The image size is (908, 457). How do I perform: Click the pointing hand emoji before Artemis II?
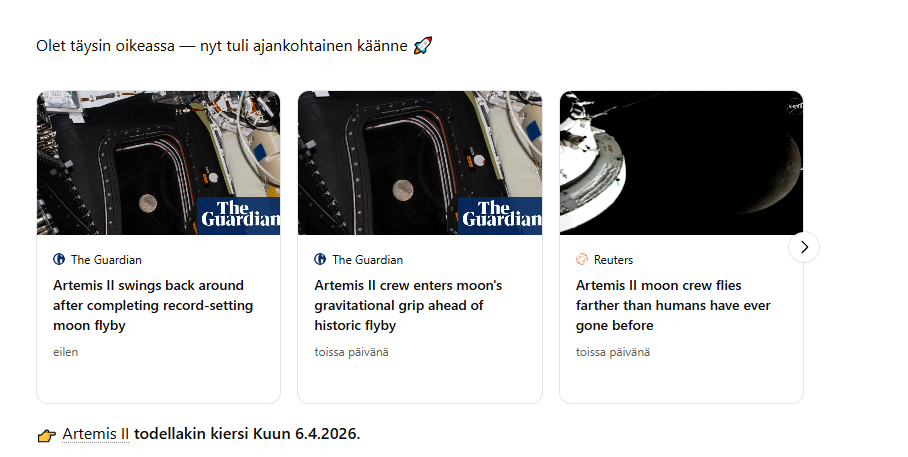point(47,435)
